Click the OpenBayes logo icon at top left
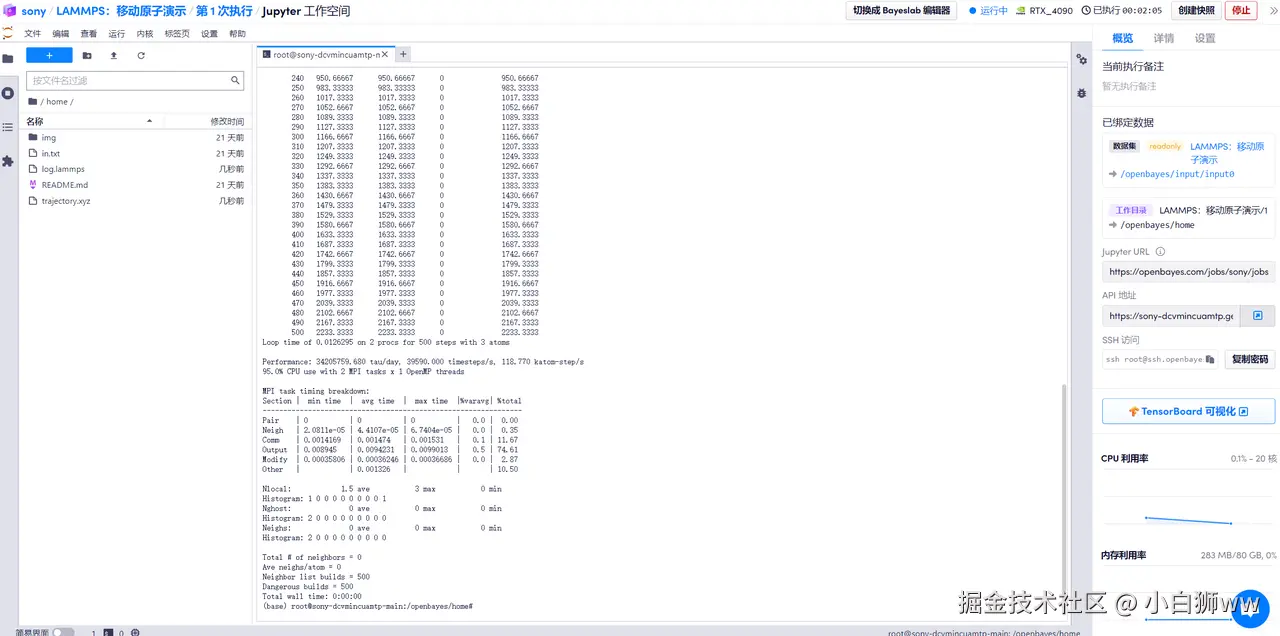 point(9,11)
